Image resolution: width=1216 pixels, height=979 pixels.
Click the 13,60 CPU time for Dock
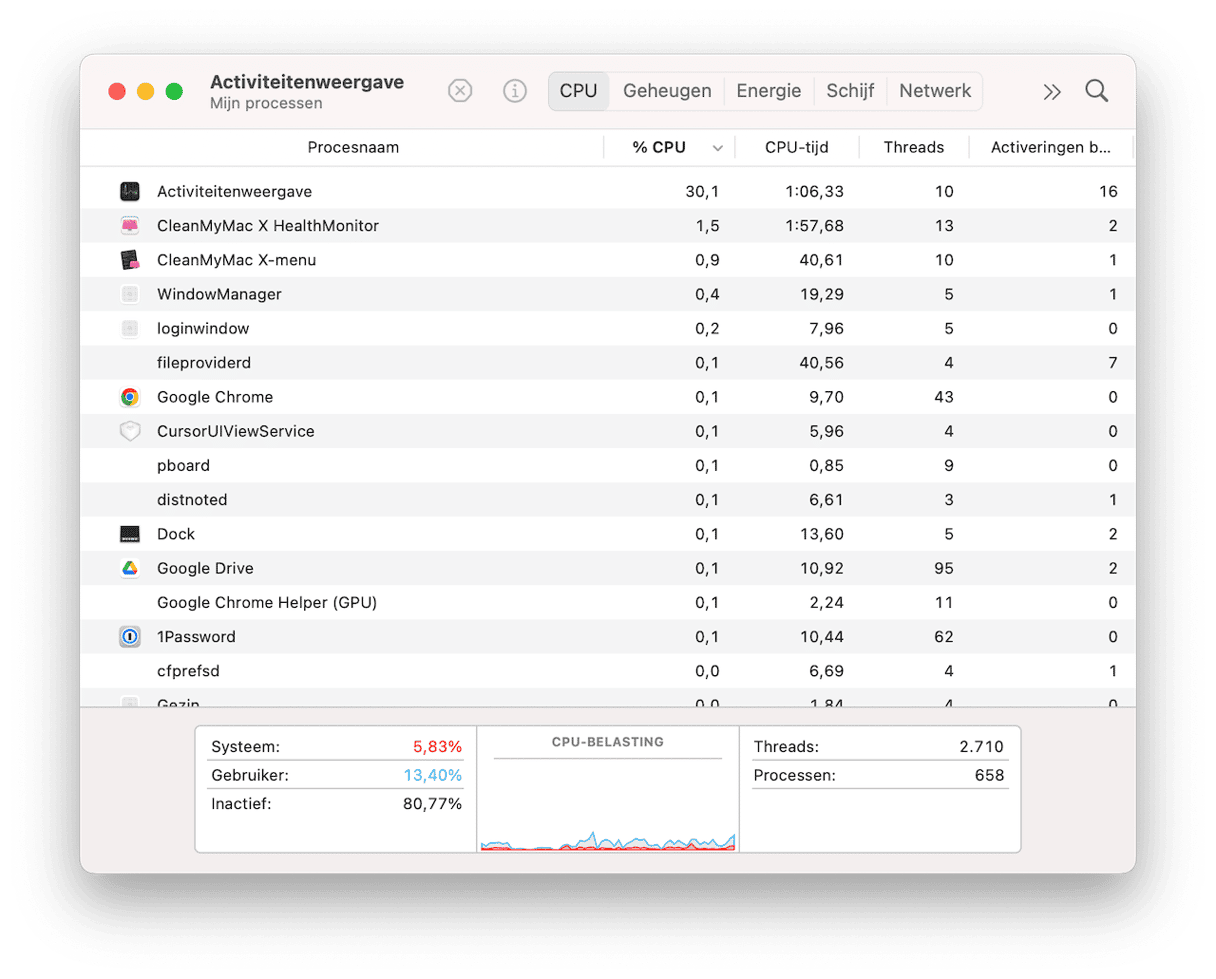click(x=822, y=534)
